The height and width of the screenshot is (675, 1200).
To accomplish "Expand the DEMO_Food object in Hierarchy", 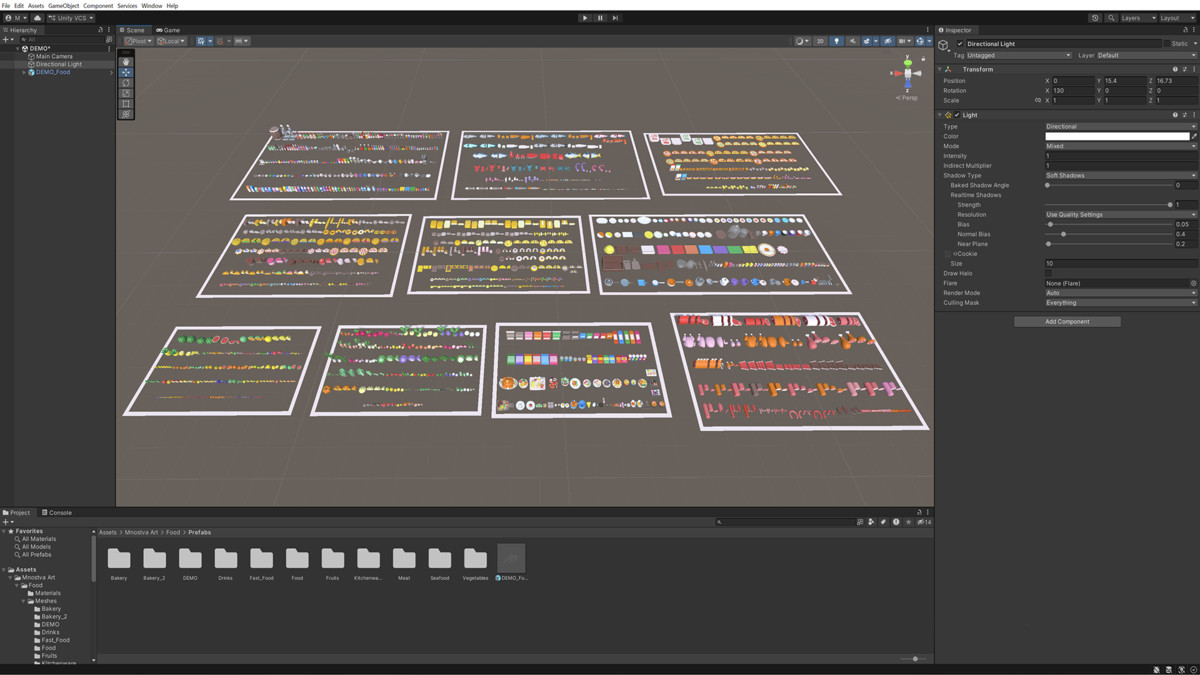I will pyautogui.click(x=24, y=72).
